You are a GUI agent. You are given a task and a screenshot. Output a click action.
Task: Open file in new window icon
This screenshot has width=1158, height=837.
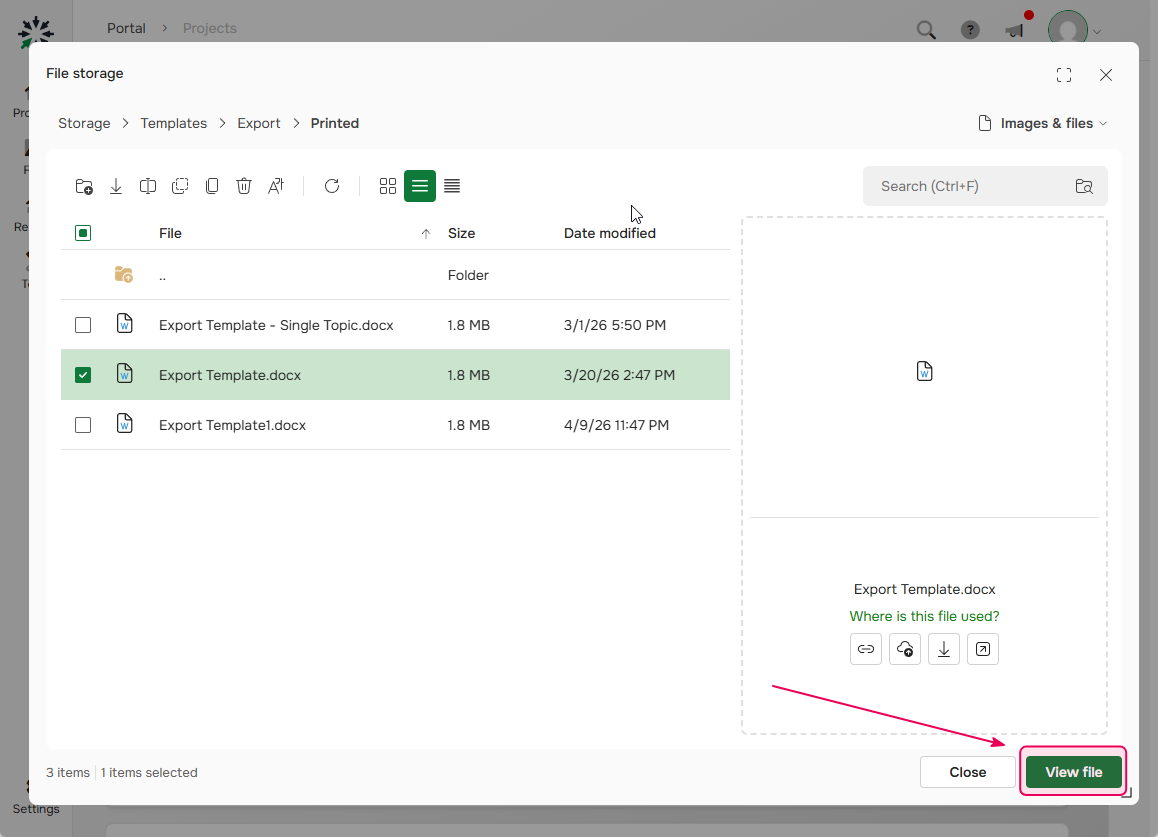tap(983, 649)
